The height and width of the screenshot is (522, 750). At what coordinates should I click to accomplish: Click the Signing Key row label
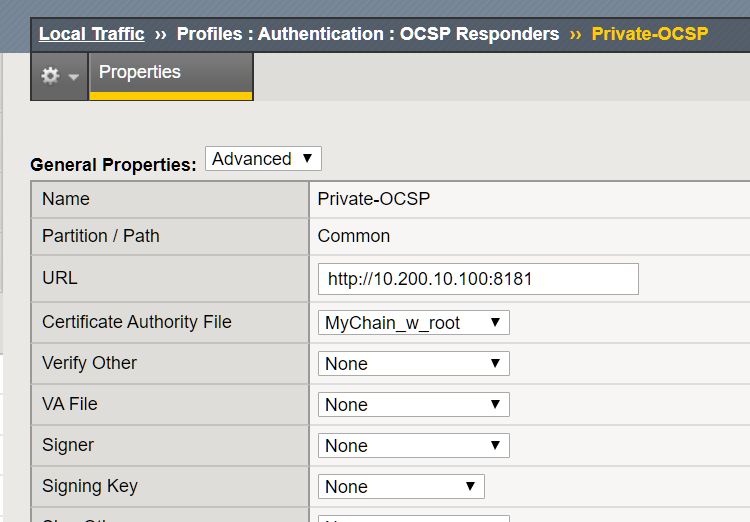pyautogui.click(x=90, y=486)
